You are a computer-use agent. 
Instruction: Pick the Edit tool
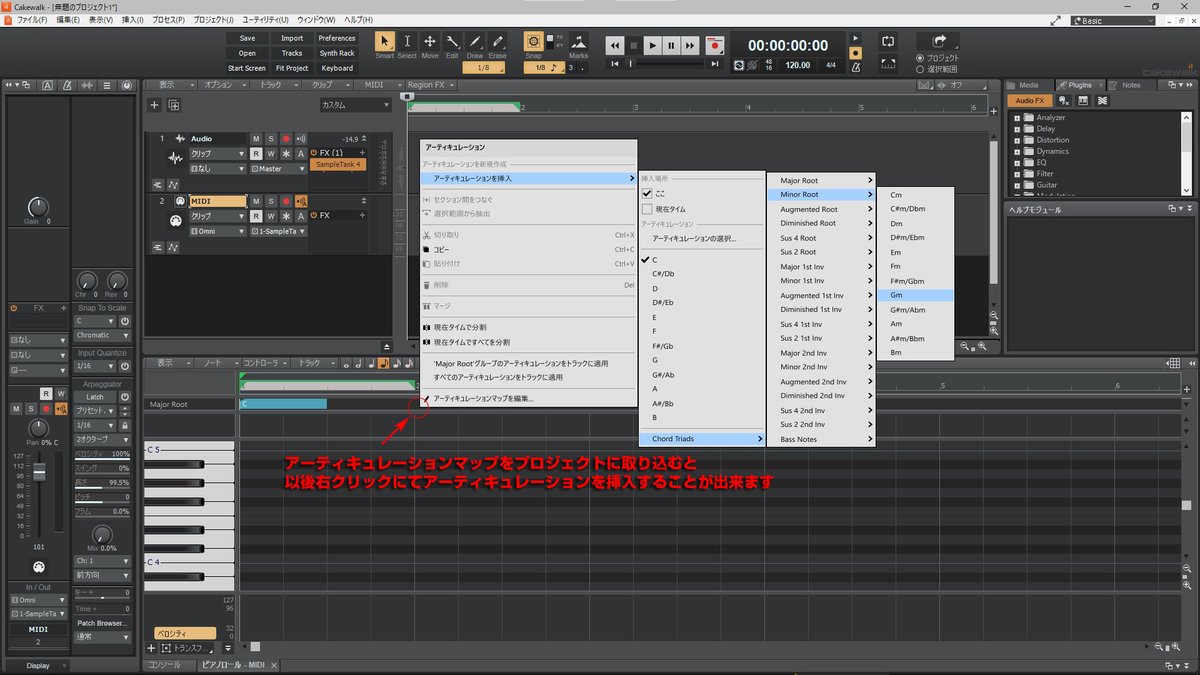(452, 41)
